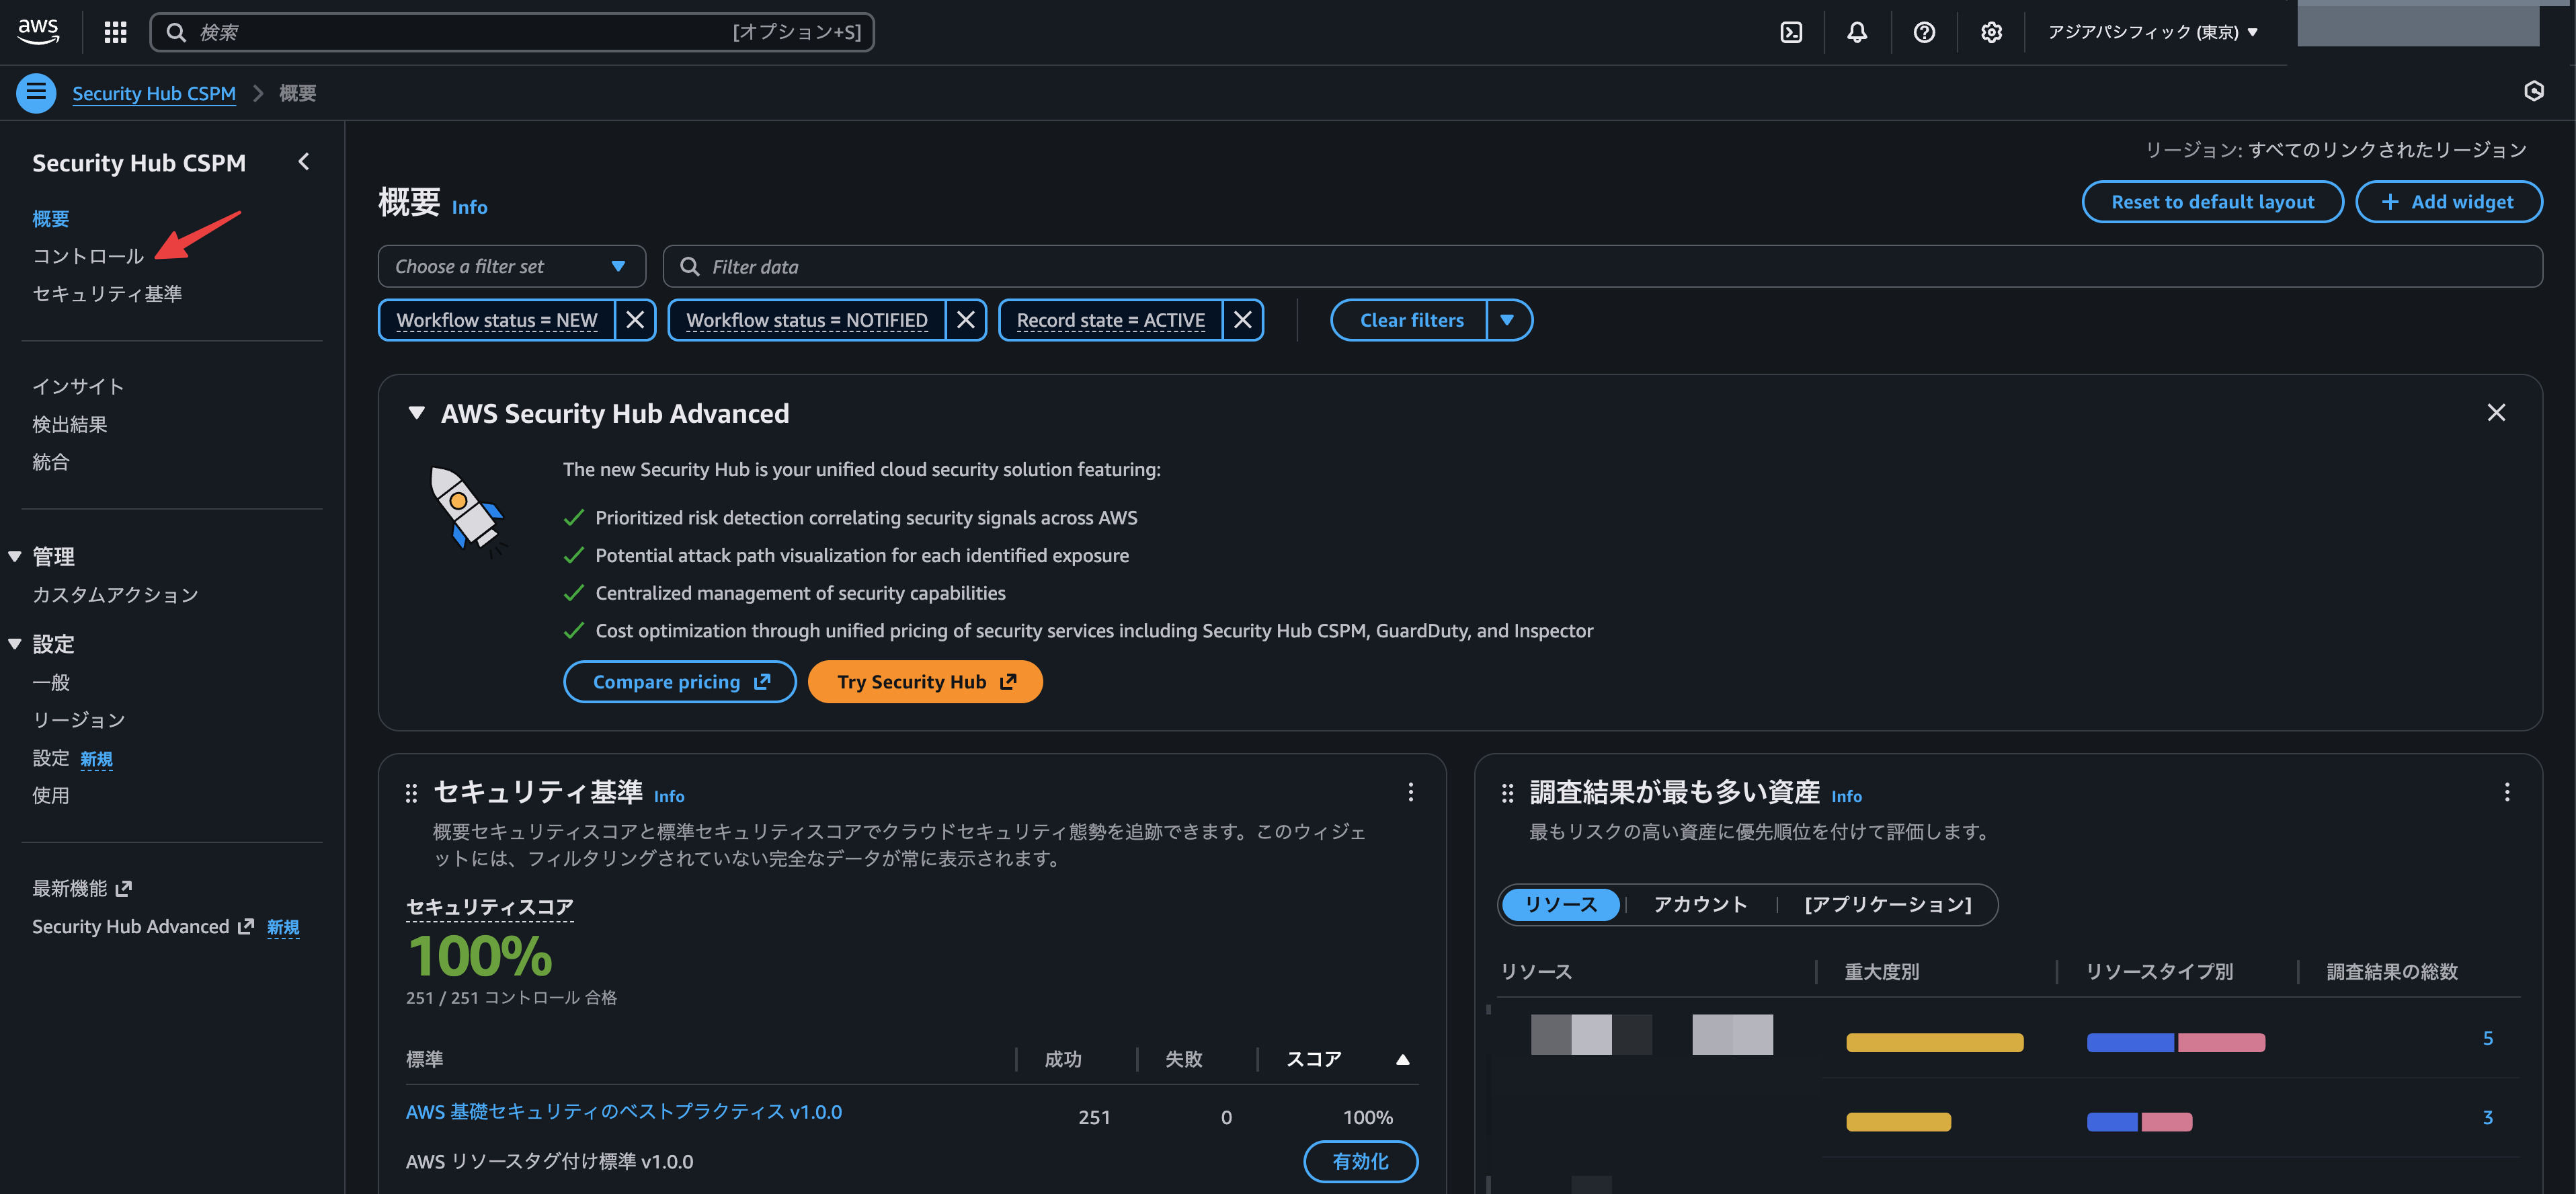Click the Try Security Hub button
The width and height of the screenshot is (2576, 1194).
pos(925,682)
